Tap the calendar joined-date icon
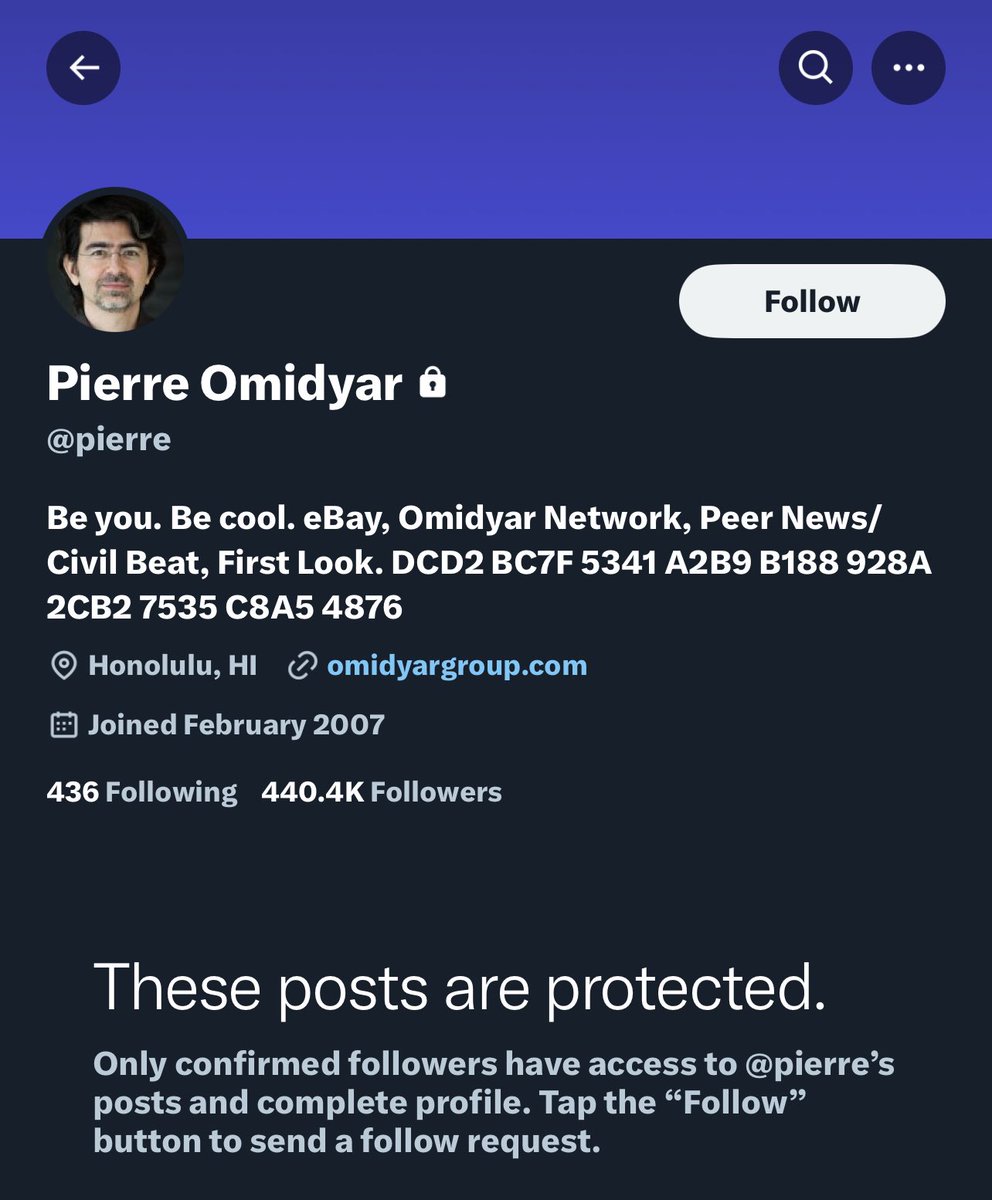 coord(63,725)
